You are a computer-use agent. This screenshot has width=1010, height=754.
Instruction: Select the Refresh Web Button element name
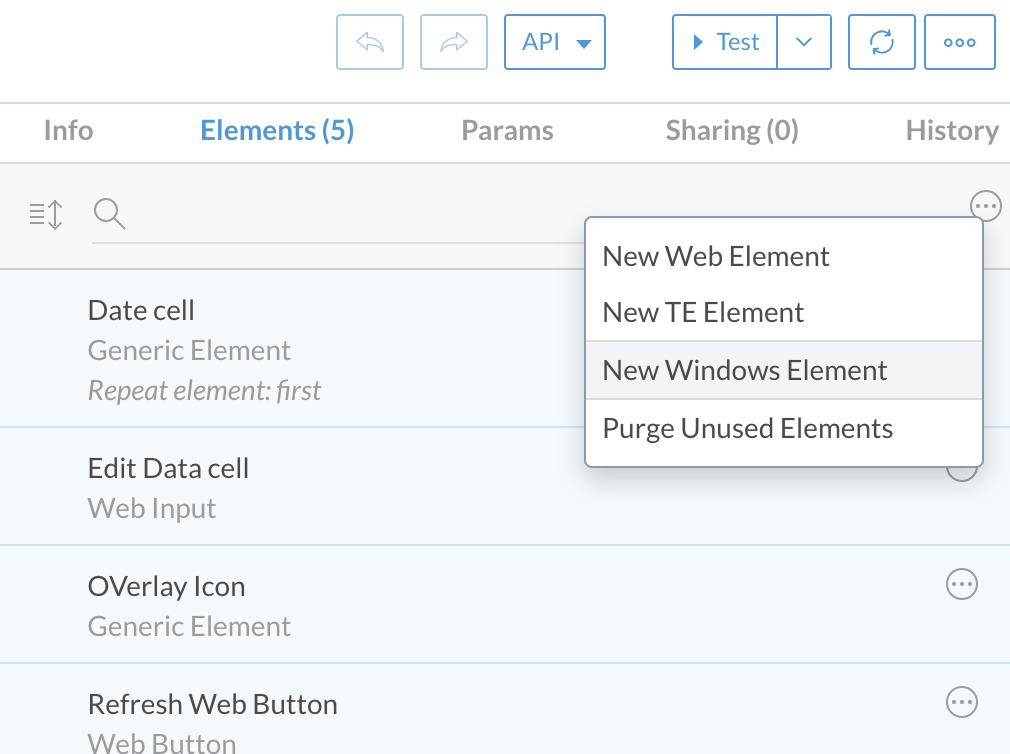point(213,704)
